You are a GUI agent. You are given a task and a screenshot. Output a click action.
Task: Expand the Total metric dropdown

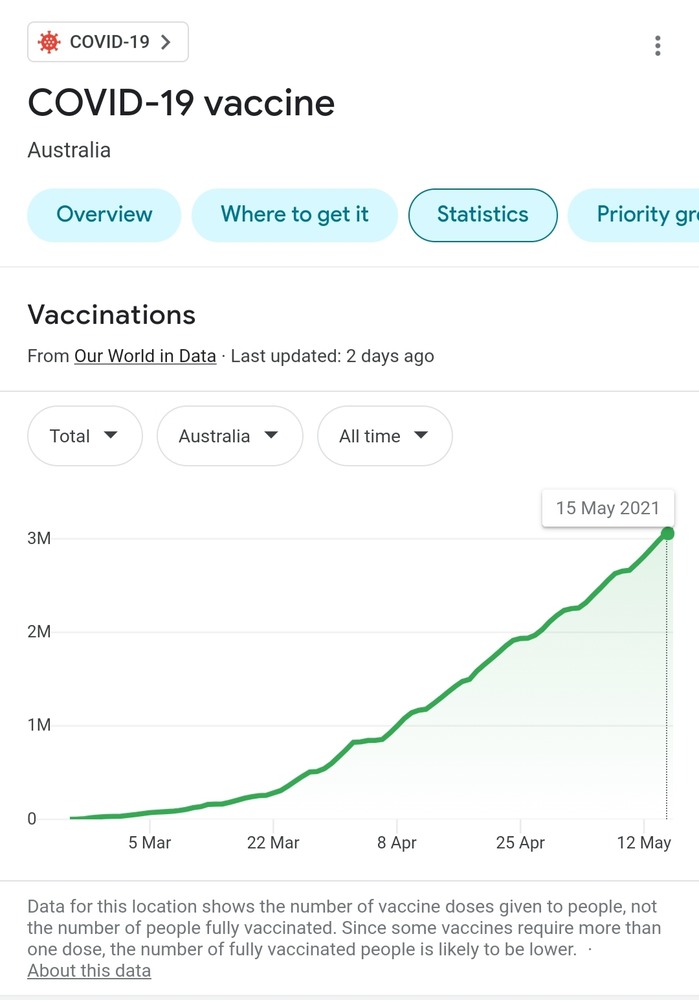pyautogui.click(x=85, y=436)
